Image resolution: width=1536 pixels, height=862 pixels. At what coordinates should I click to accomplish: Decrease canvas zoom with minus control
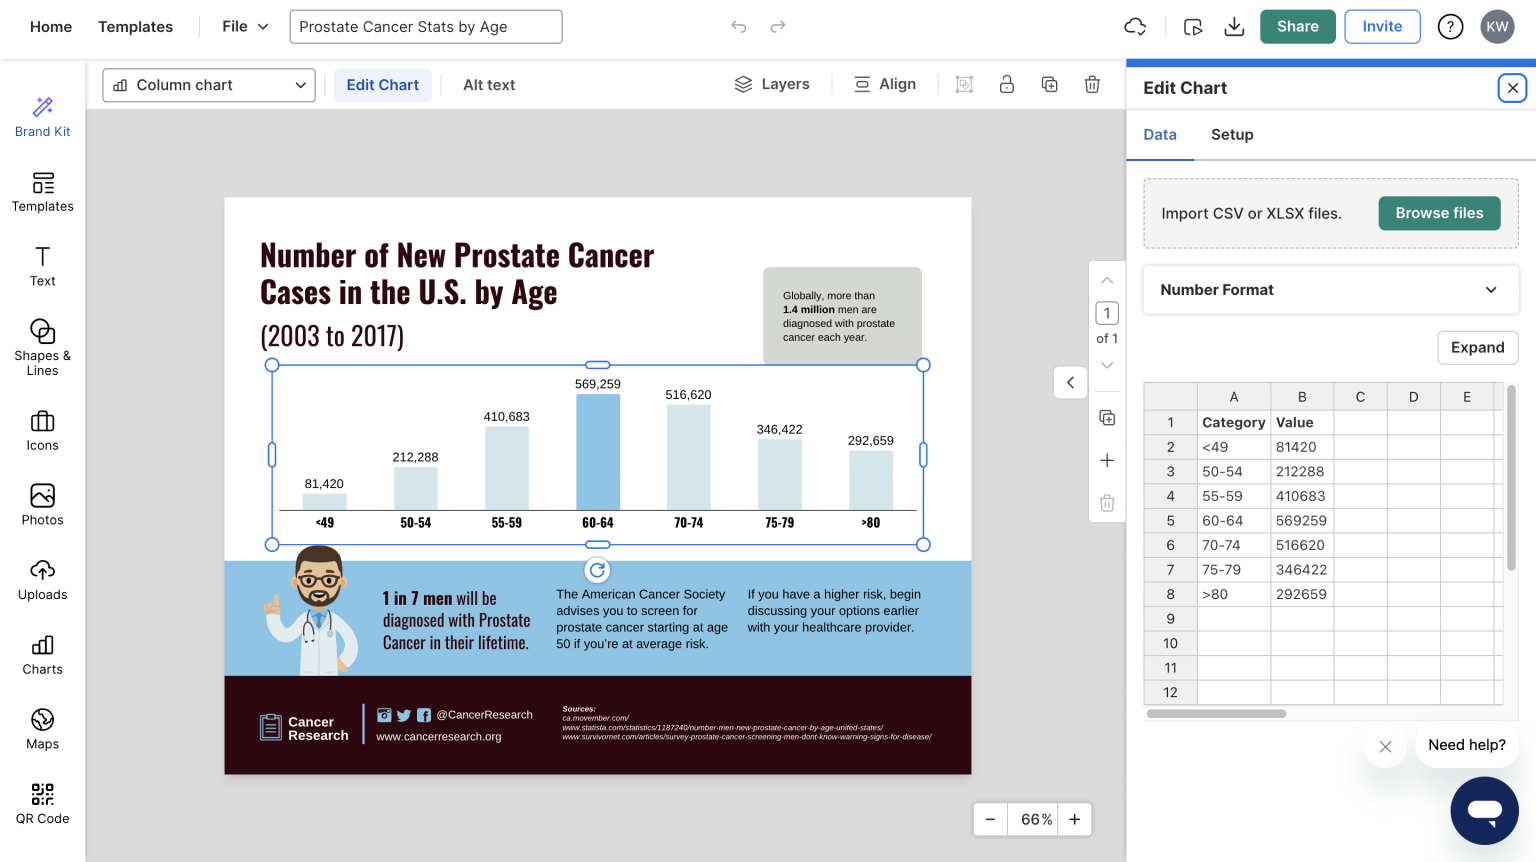coord(989,819)
